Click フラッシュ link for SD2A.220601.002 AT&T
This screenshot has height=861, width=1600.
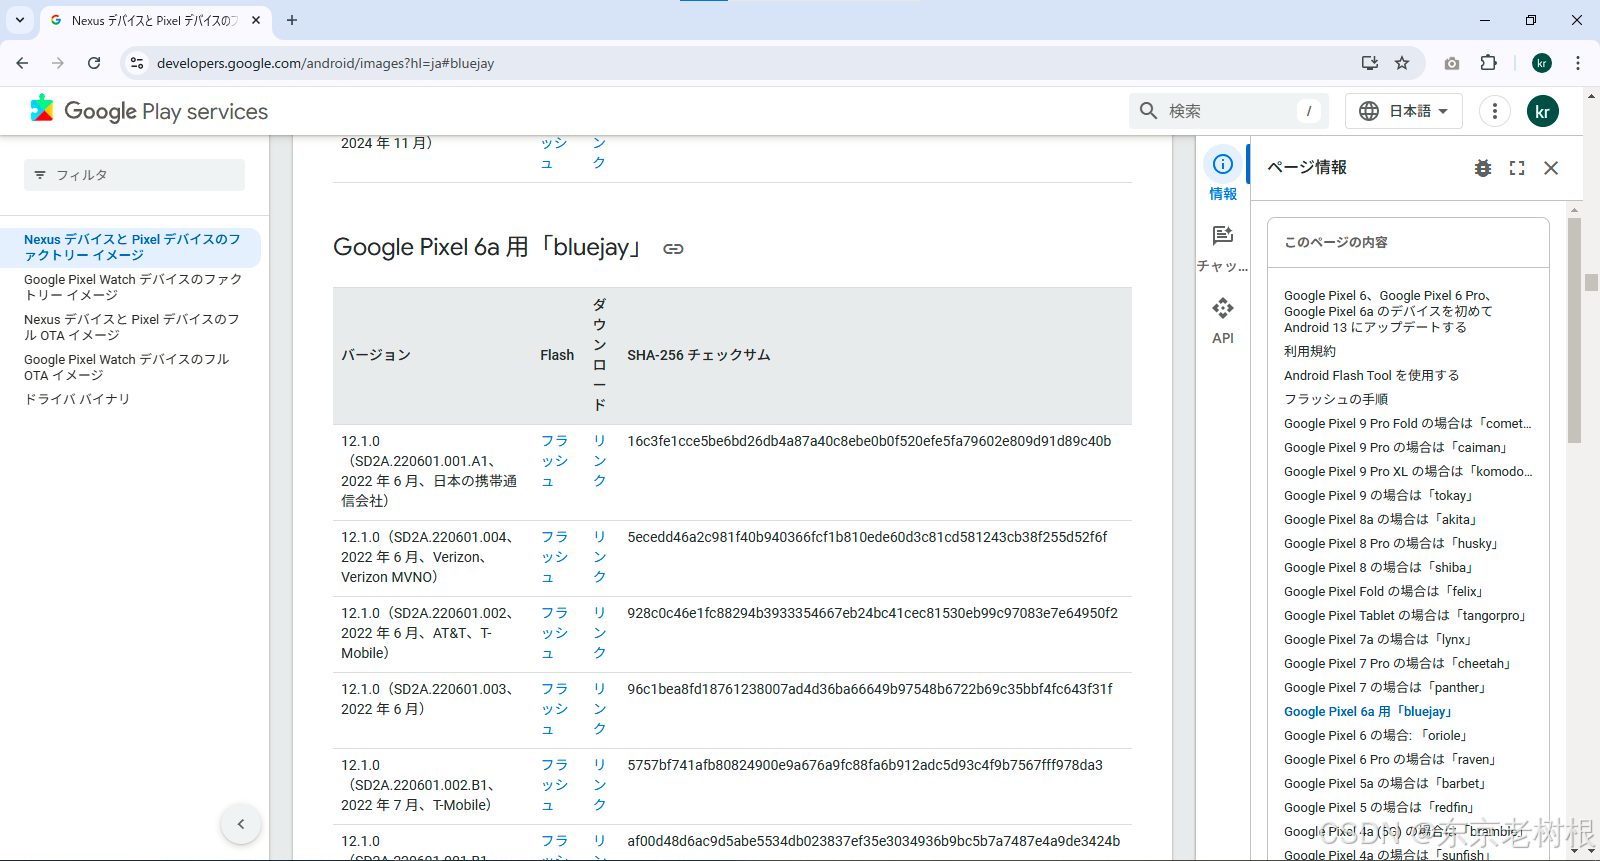pyautogui.click(x=554, y=633)
